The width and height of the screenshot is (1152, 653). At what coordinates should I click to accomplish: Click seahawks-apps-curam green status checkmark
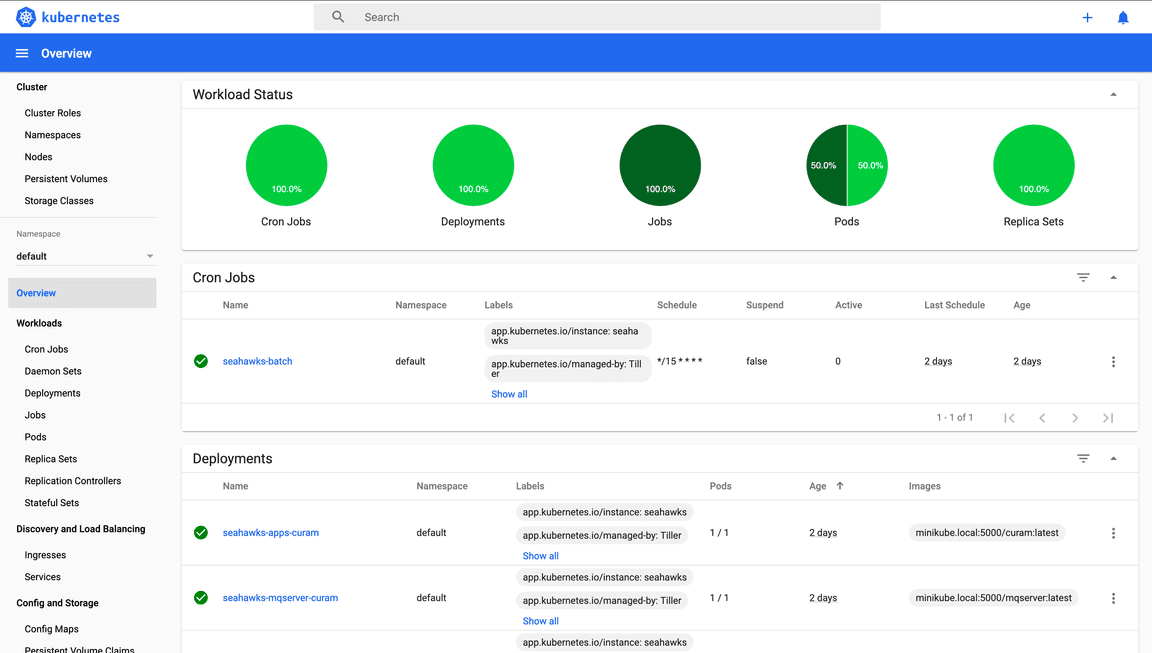[201, 533]
